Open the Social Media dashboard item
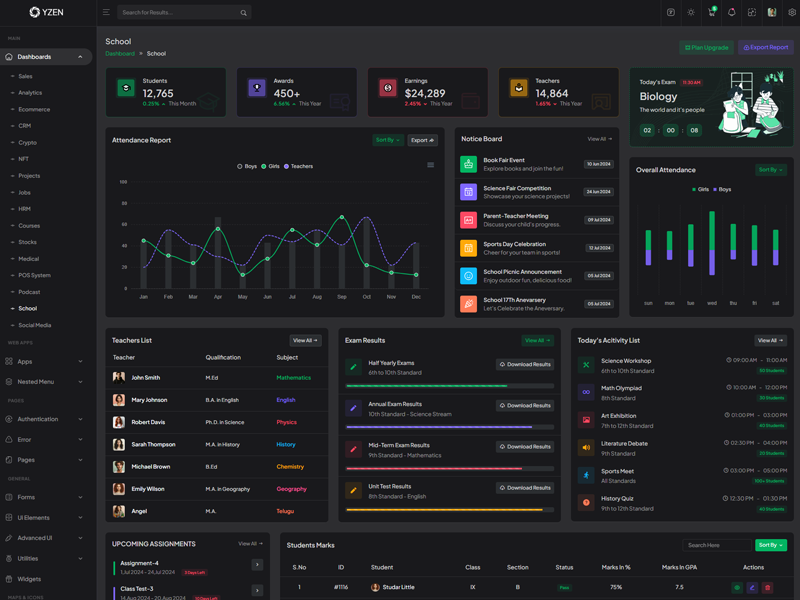Viewport: 800px width, 600px height. (34, 325)
